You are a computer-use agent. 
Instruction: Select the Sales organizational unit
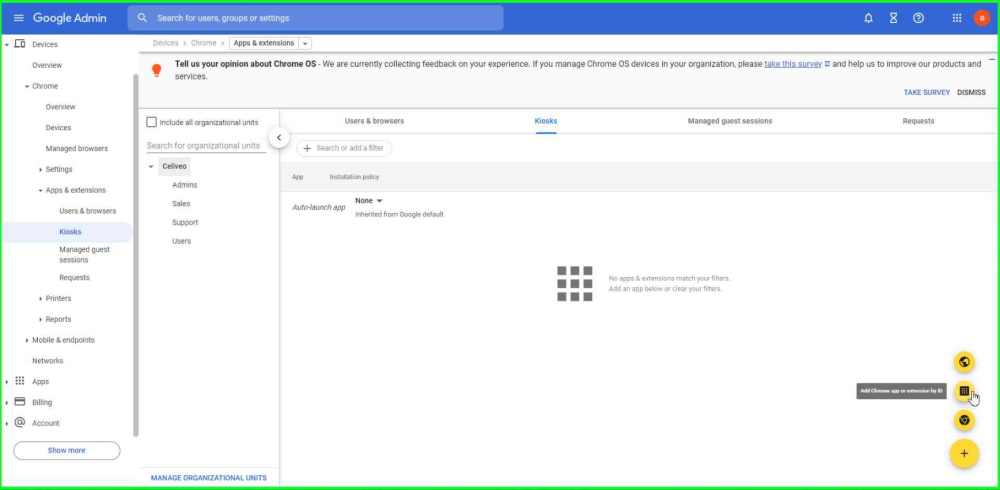180,204
